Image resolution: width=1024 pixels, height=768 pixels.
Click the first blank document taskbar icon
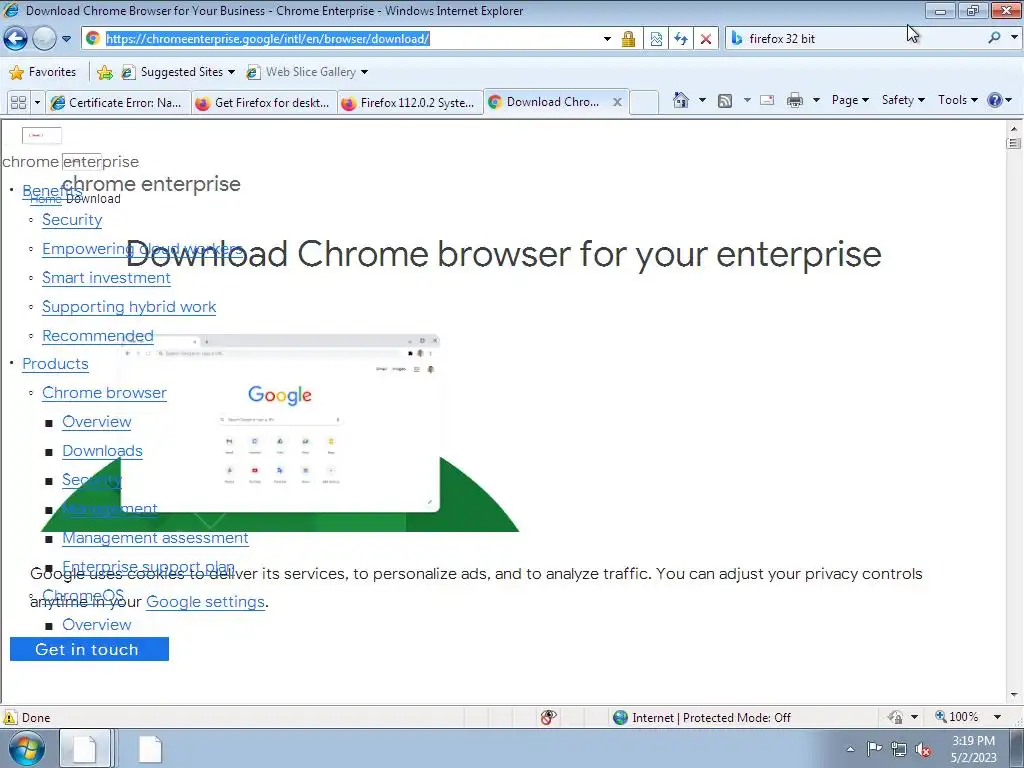pos(84,749)
